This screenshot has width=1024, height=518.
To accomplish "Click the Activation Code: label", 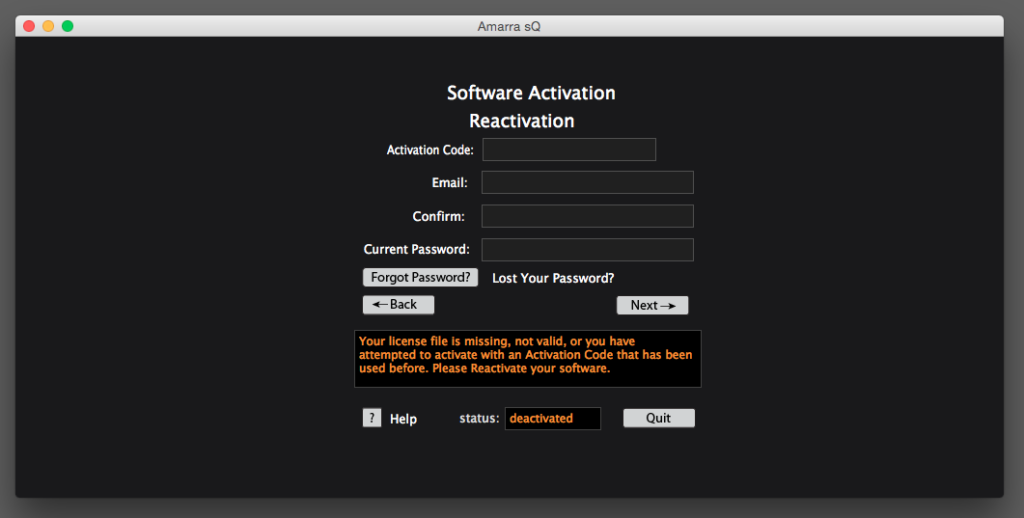I will [x=430, y=150].
